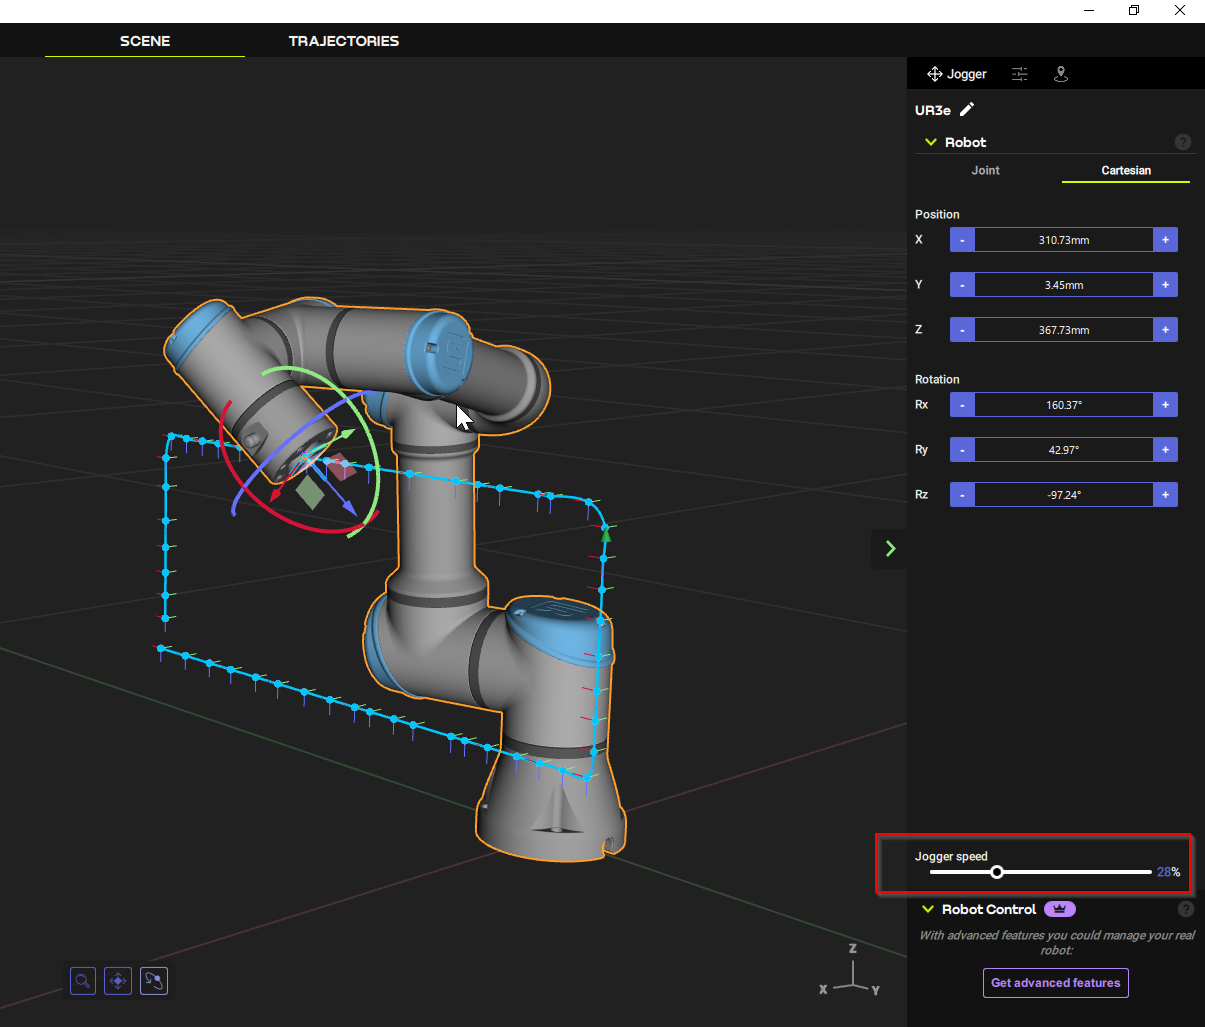Adjust the Jogger speed slider
This screenshot has height=1027, width=1205.
click(997, 871)
